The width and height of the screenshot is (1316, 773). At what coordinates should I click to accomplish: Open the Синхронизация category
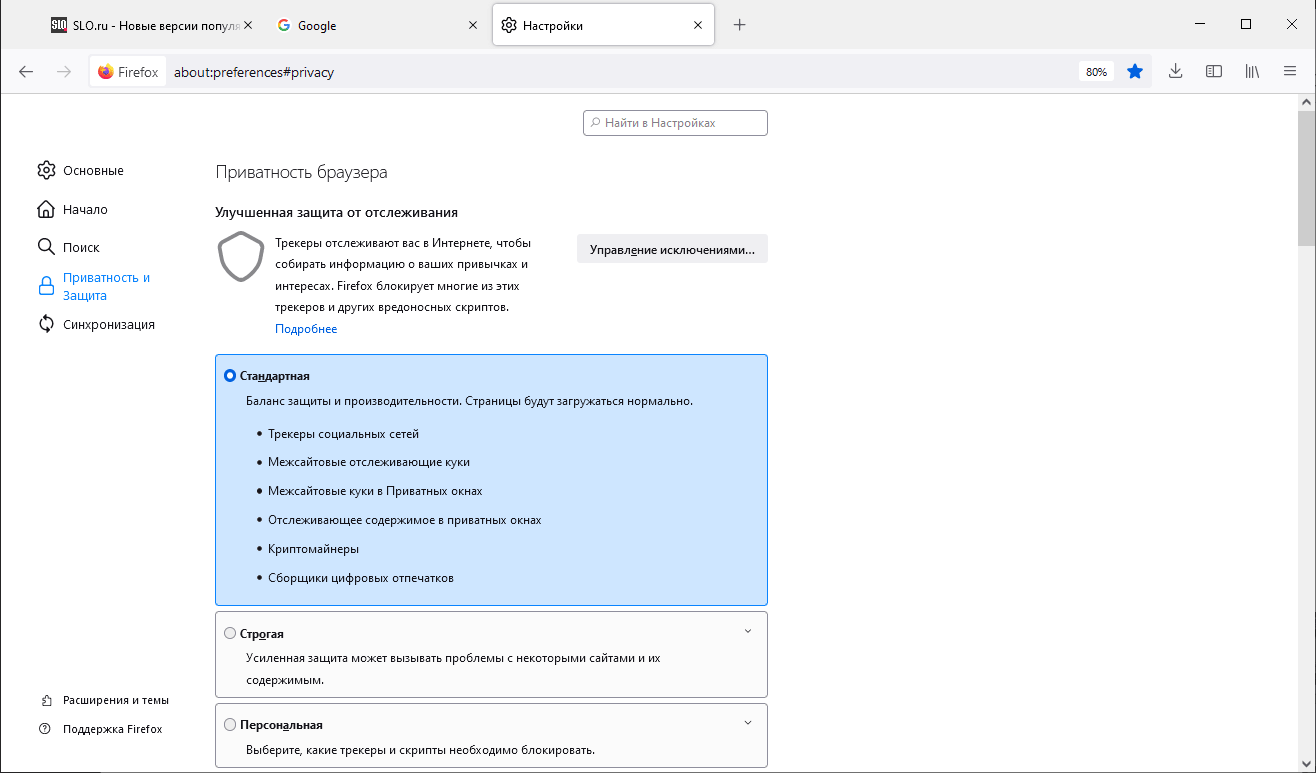(x=96, y=324)
